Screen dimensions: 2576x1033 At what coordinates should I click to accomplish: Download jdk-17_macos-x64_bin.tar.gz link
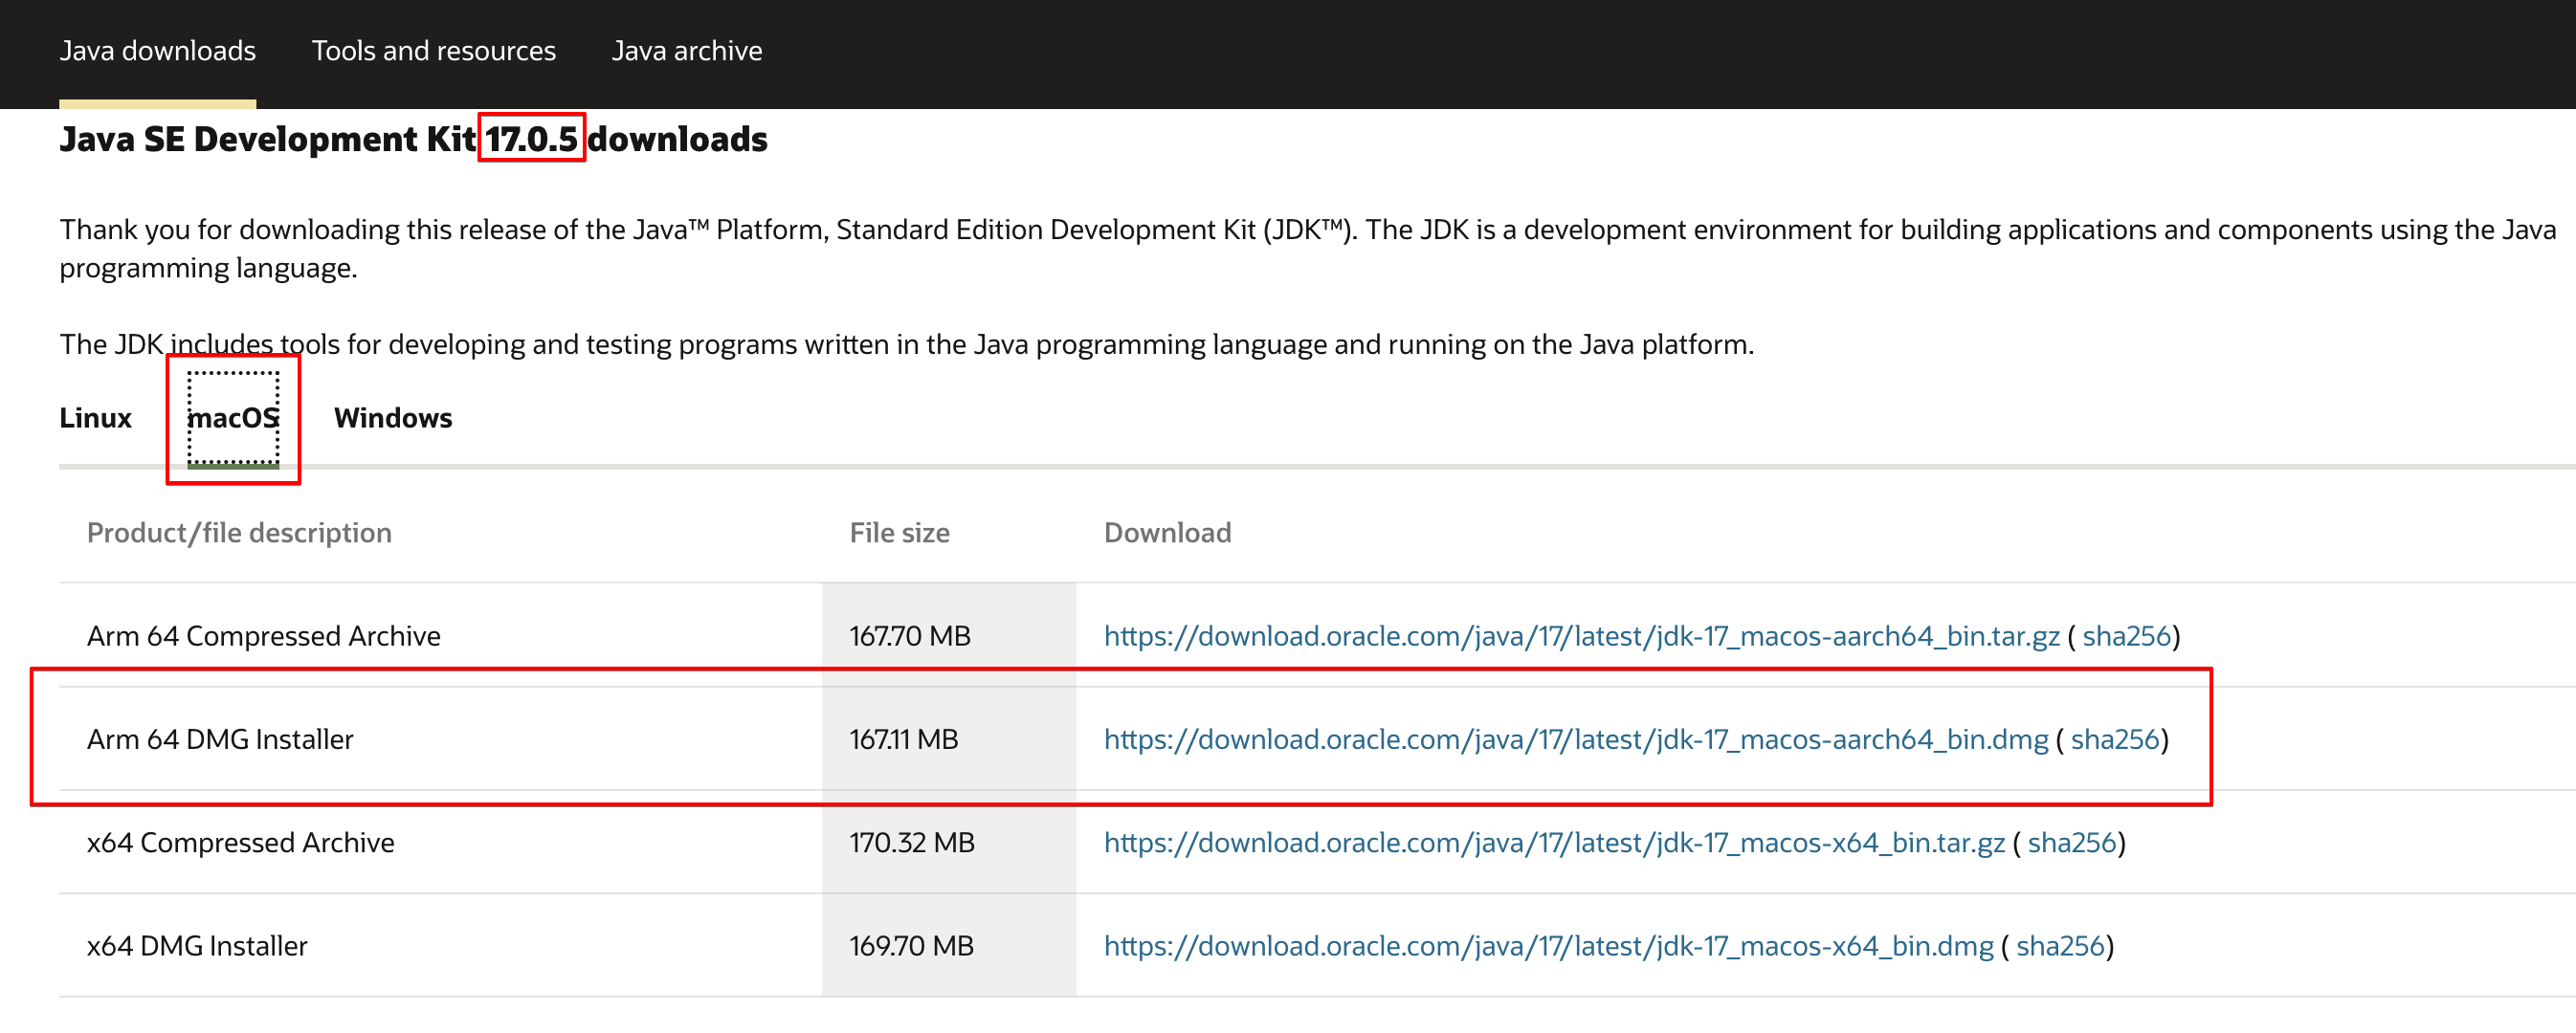coord(1554,842)
